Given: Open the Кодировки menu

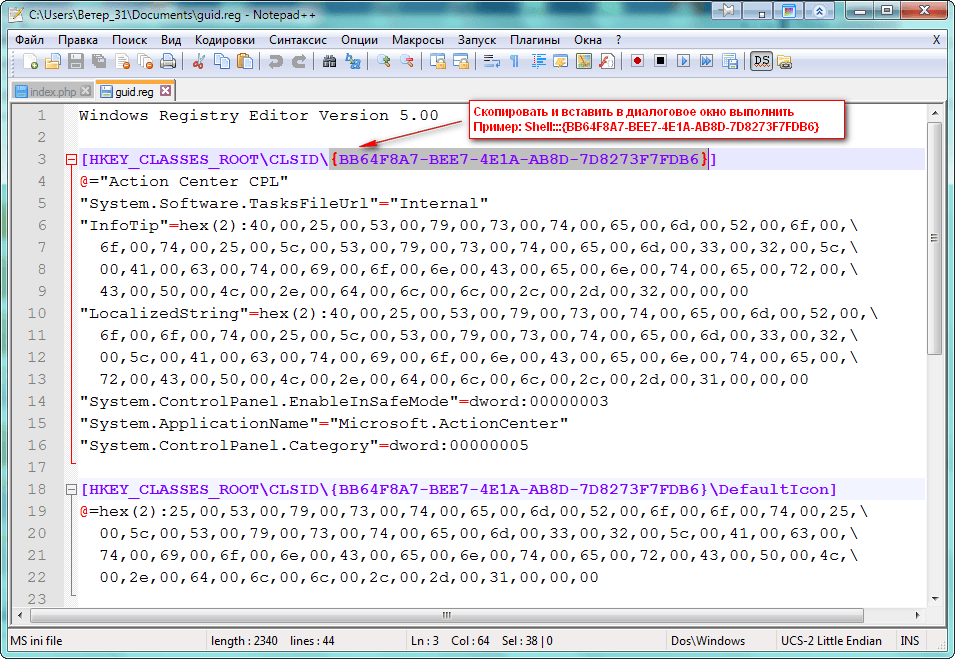Looking at the screenshot, I should coord(224,40).
